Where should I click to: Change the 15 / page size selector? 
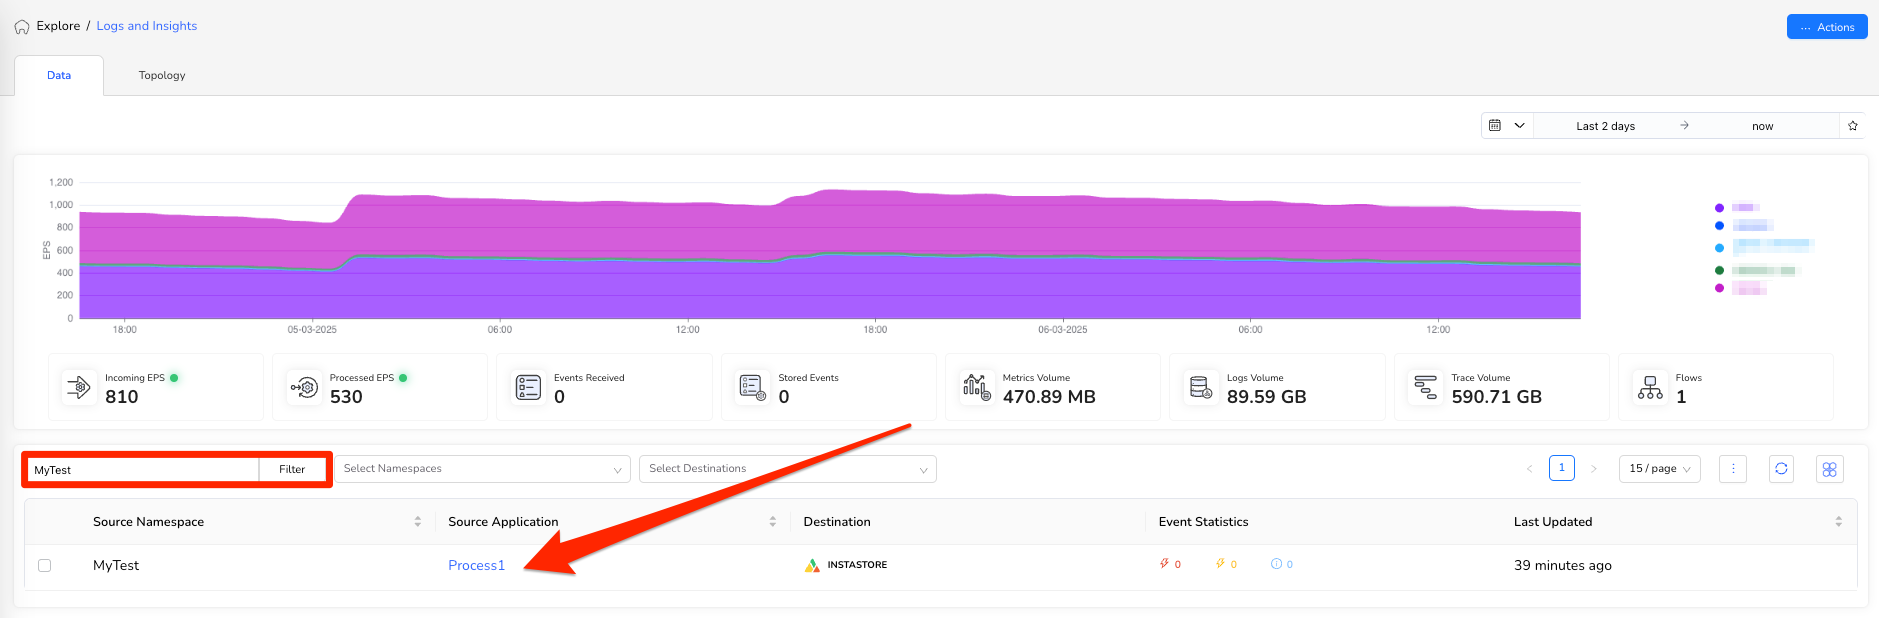(x=1659, y=469)
